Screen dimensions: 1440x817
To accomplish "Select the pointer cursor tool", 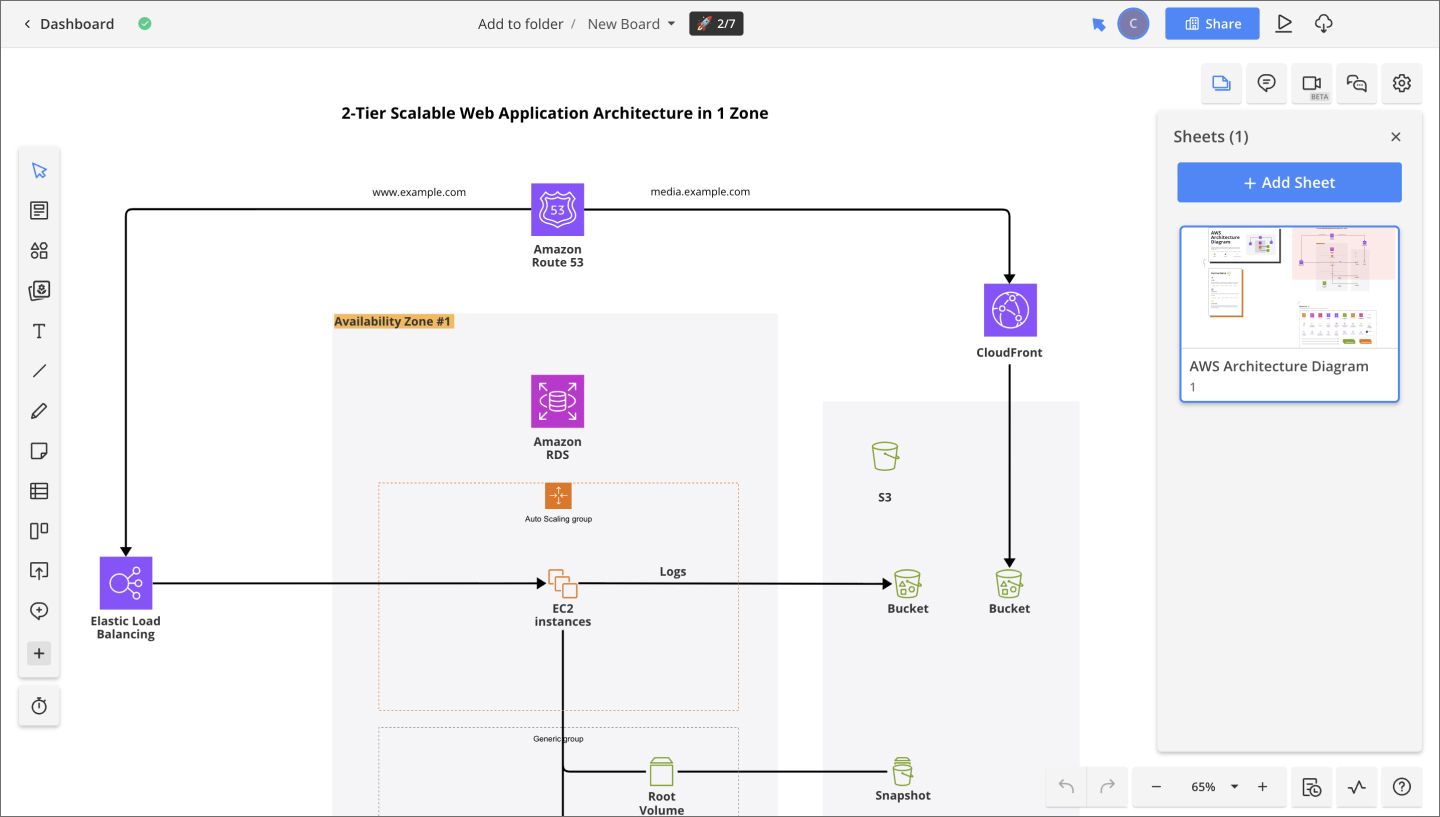I will (x=39, y=170).
